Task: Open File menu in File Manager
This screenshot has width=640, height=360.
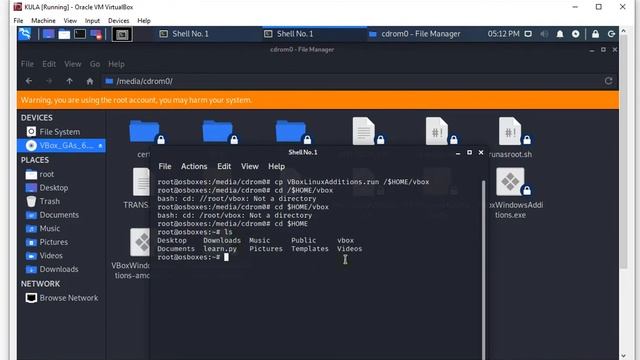Action: (27, 64)
